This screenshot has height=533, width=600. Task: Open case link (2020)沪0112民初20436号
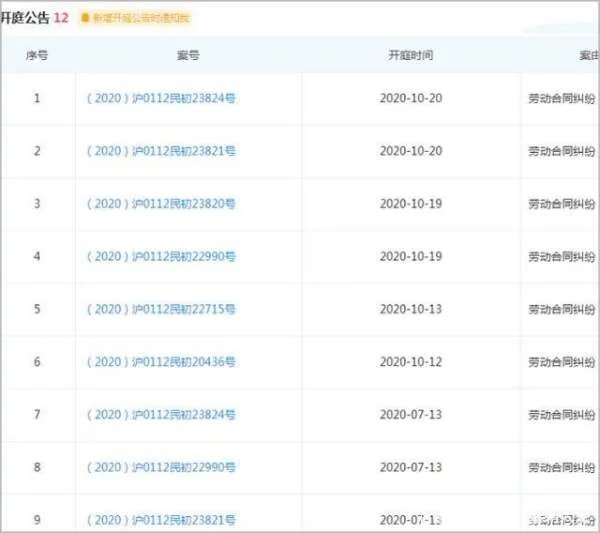pos(161,362)
